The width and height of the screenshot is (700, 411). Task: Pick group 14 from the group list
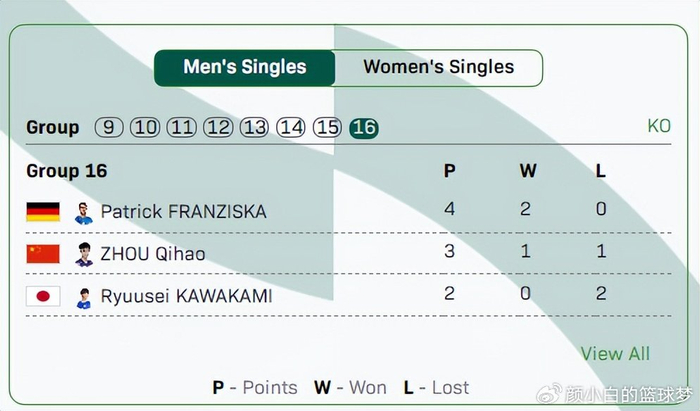pos(291,128)
